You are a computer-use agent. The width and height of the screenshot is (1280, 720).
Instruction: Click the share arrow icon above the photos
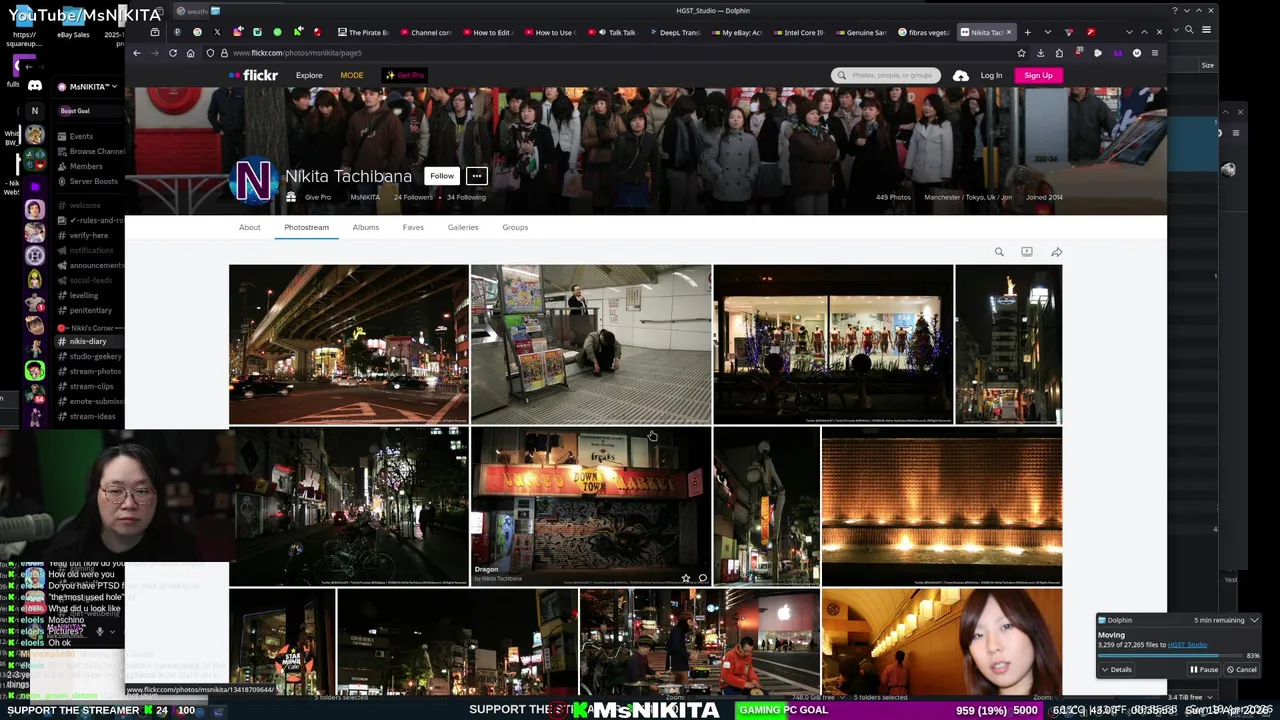1056,252
